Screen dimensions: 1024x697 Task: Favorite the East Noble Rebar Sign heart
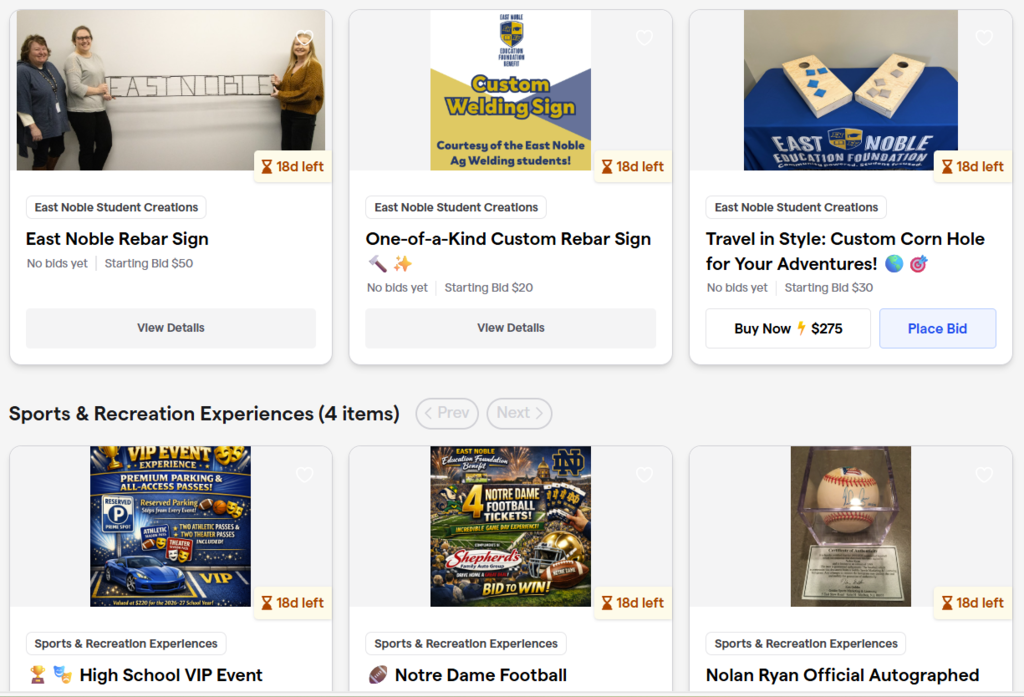tap(304, 38)
